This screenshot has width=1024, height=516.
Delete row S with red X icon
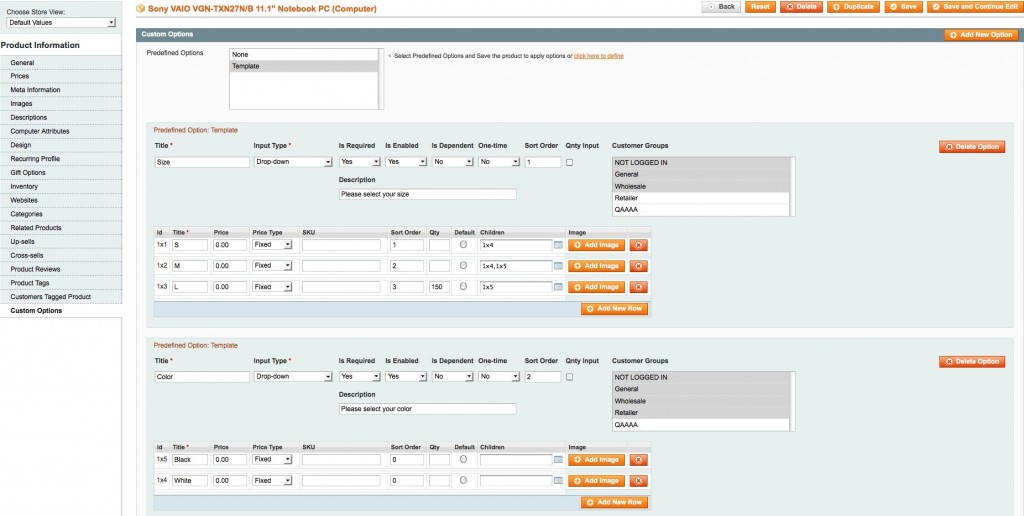point(638,245)
